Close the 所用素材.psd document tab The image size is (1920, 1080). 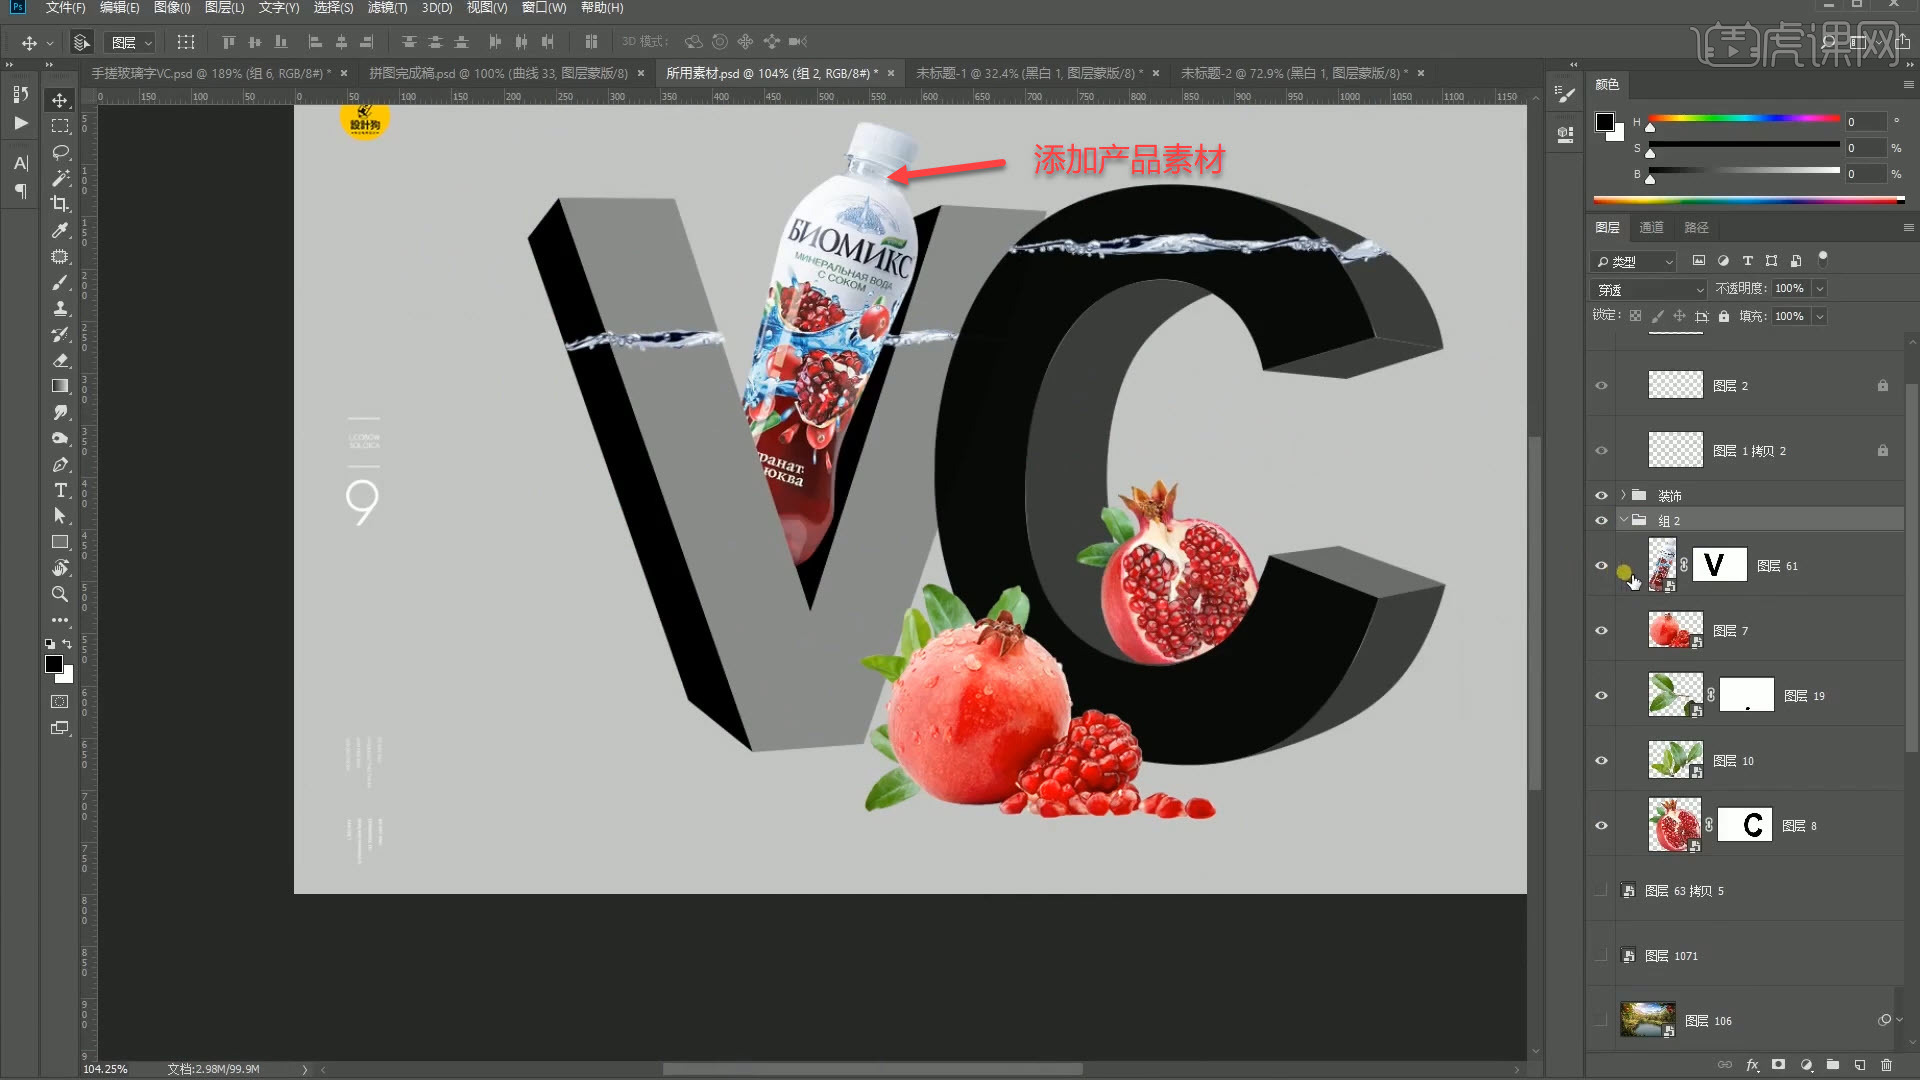click(x=891, y=73)
